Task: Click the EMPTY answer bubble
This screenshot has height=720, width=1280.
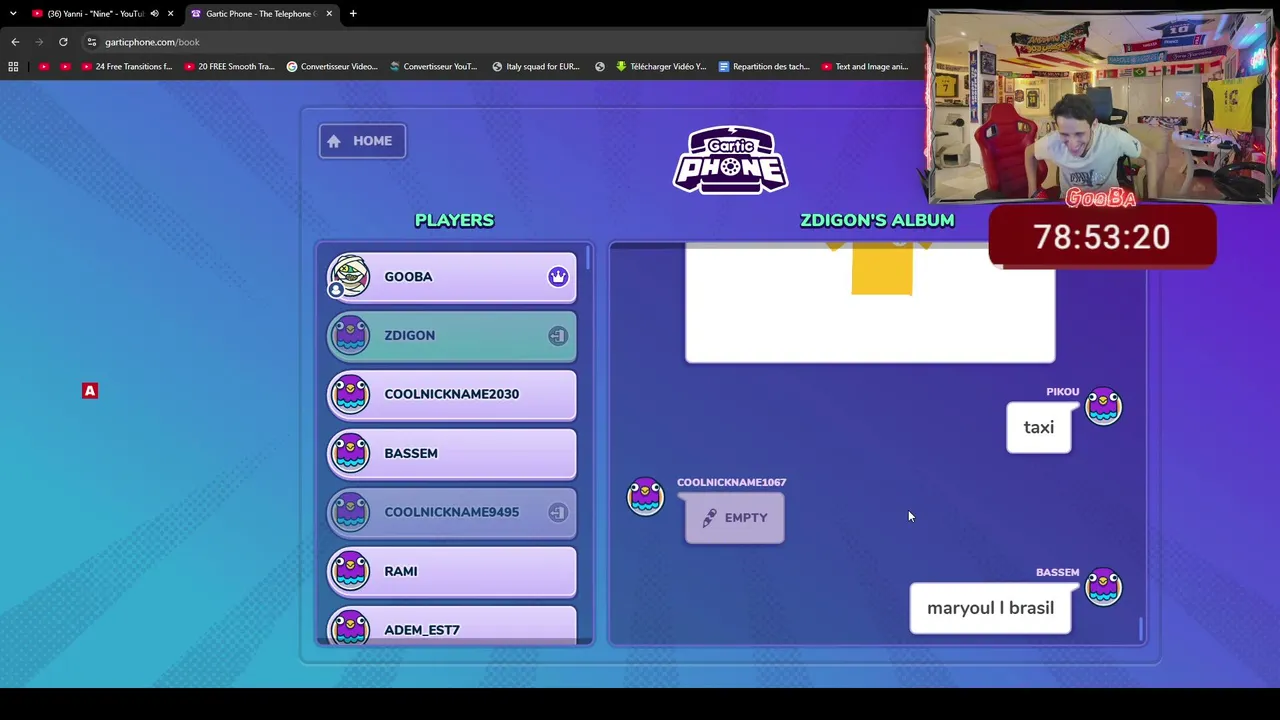Action: (x=735, y=518)
